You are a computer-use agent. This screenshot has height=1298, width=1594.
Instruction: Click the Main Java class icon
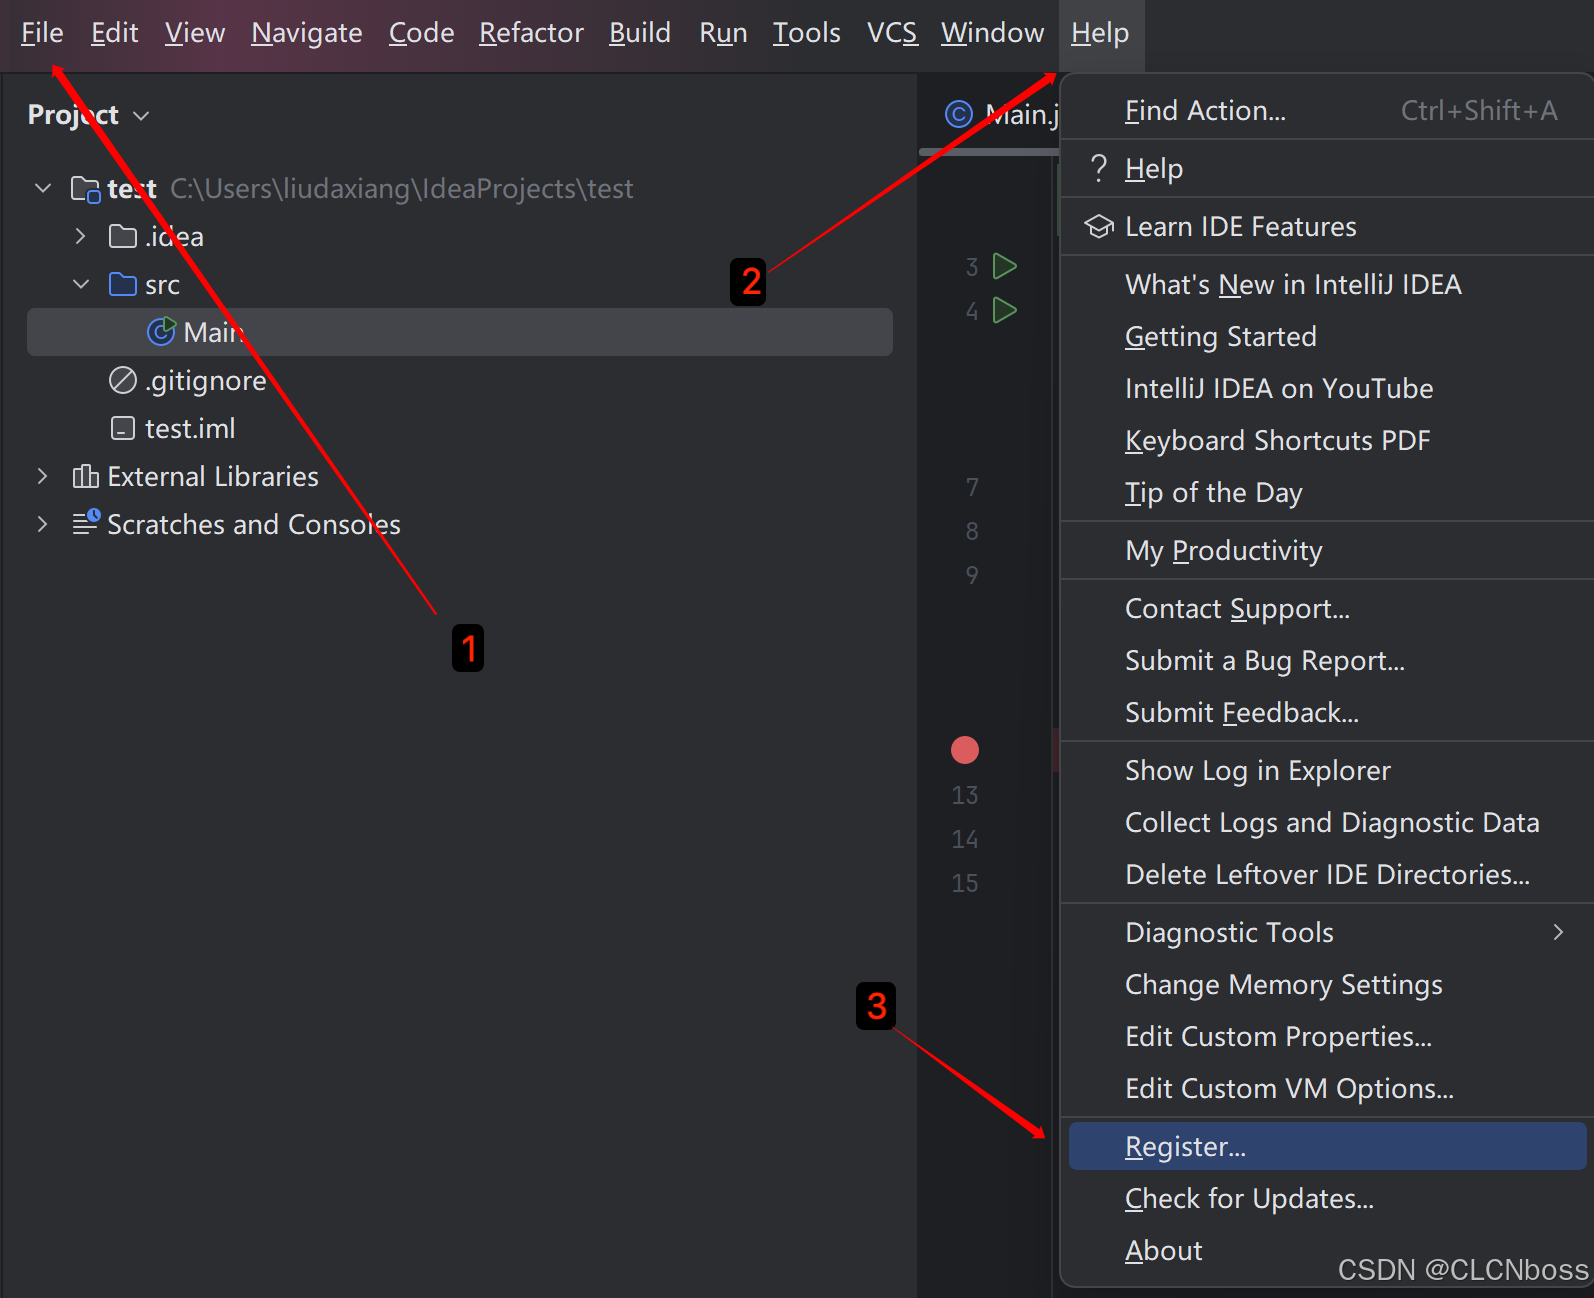tap(161, 331)
